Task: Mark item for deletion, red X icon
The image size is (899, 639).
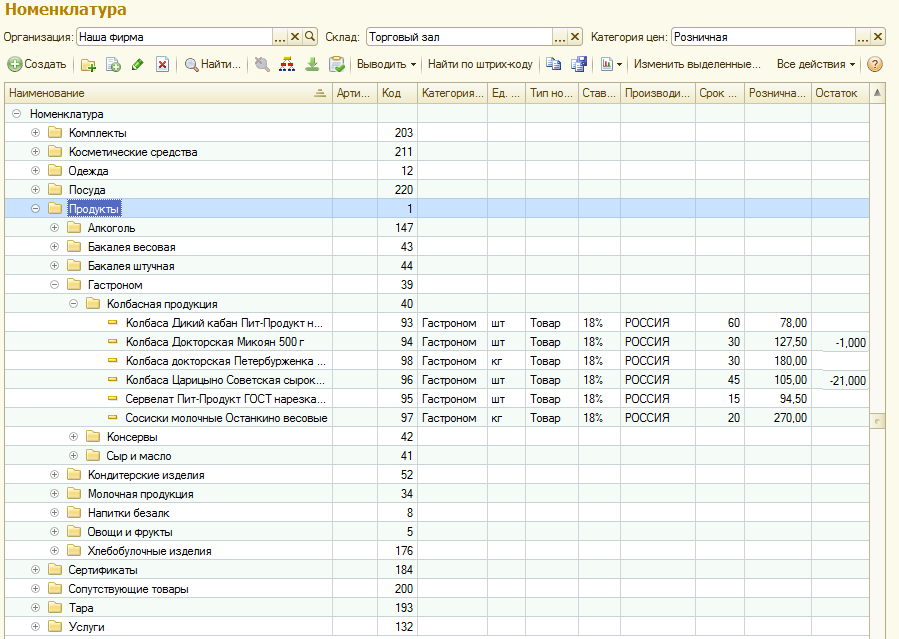Action: (x=162, y=65)
